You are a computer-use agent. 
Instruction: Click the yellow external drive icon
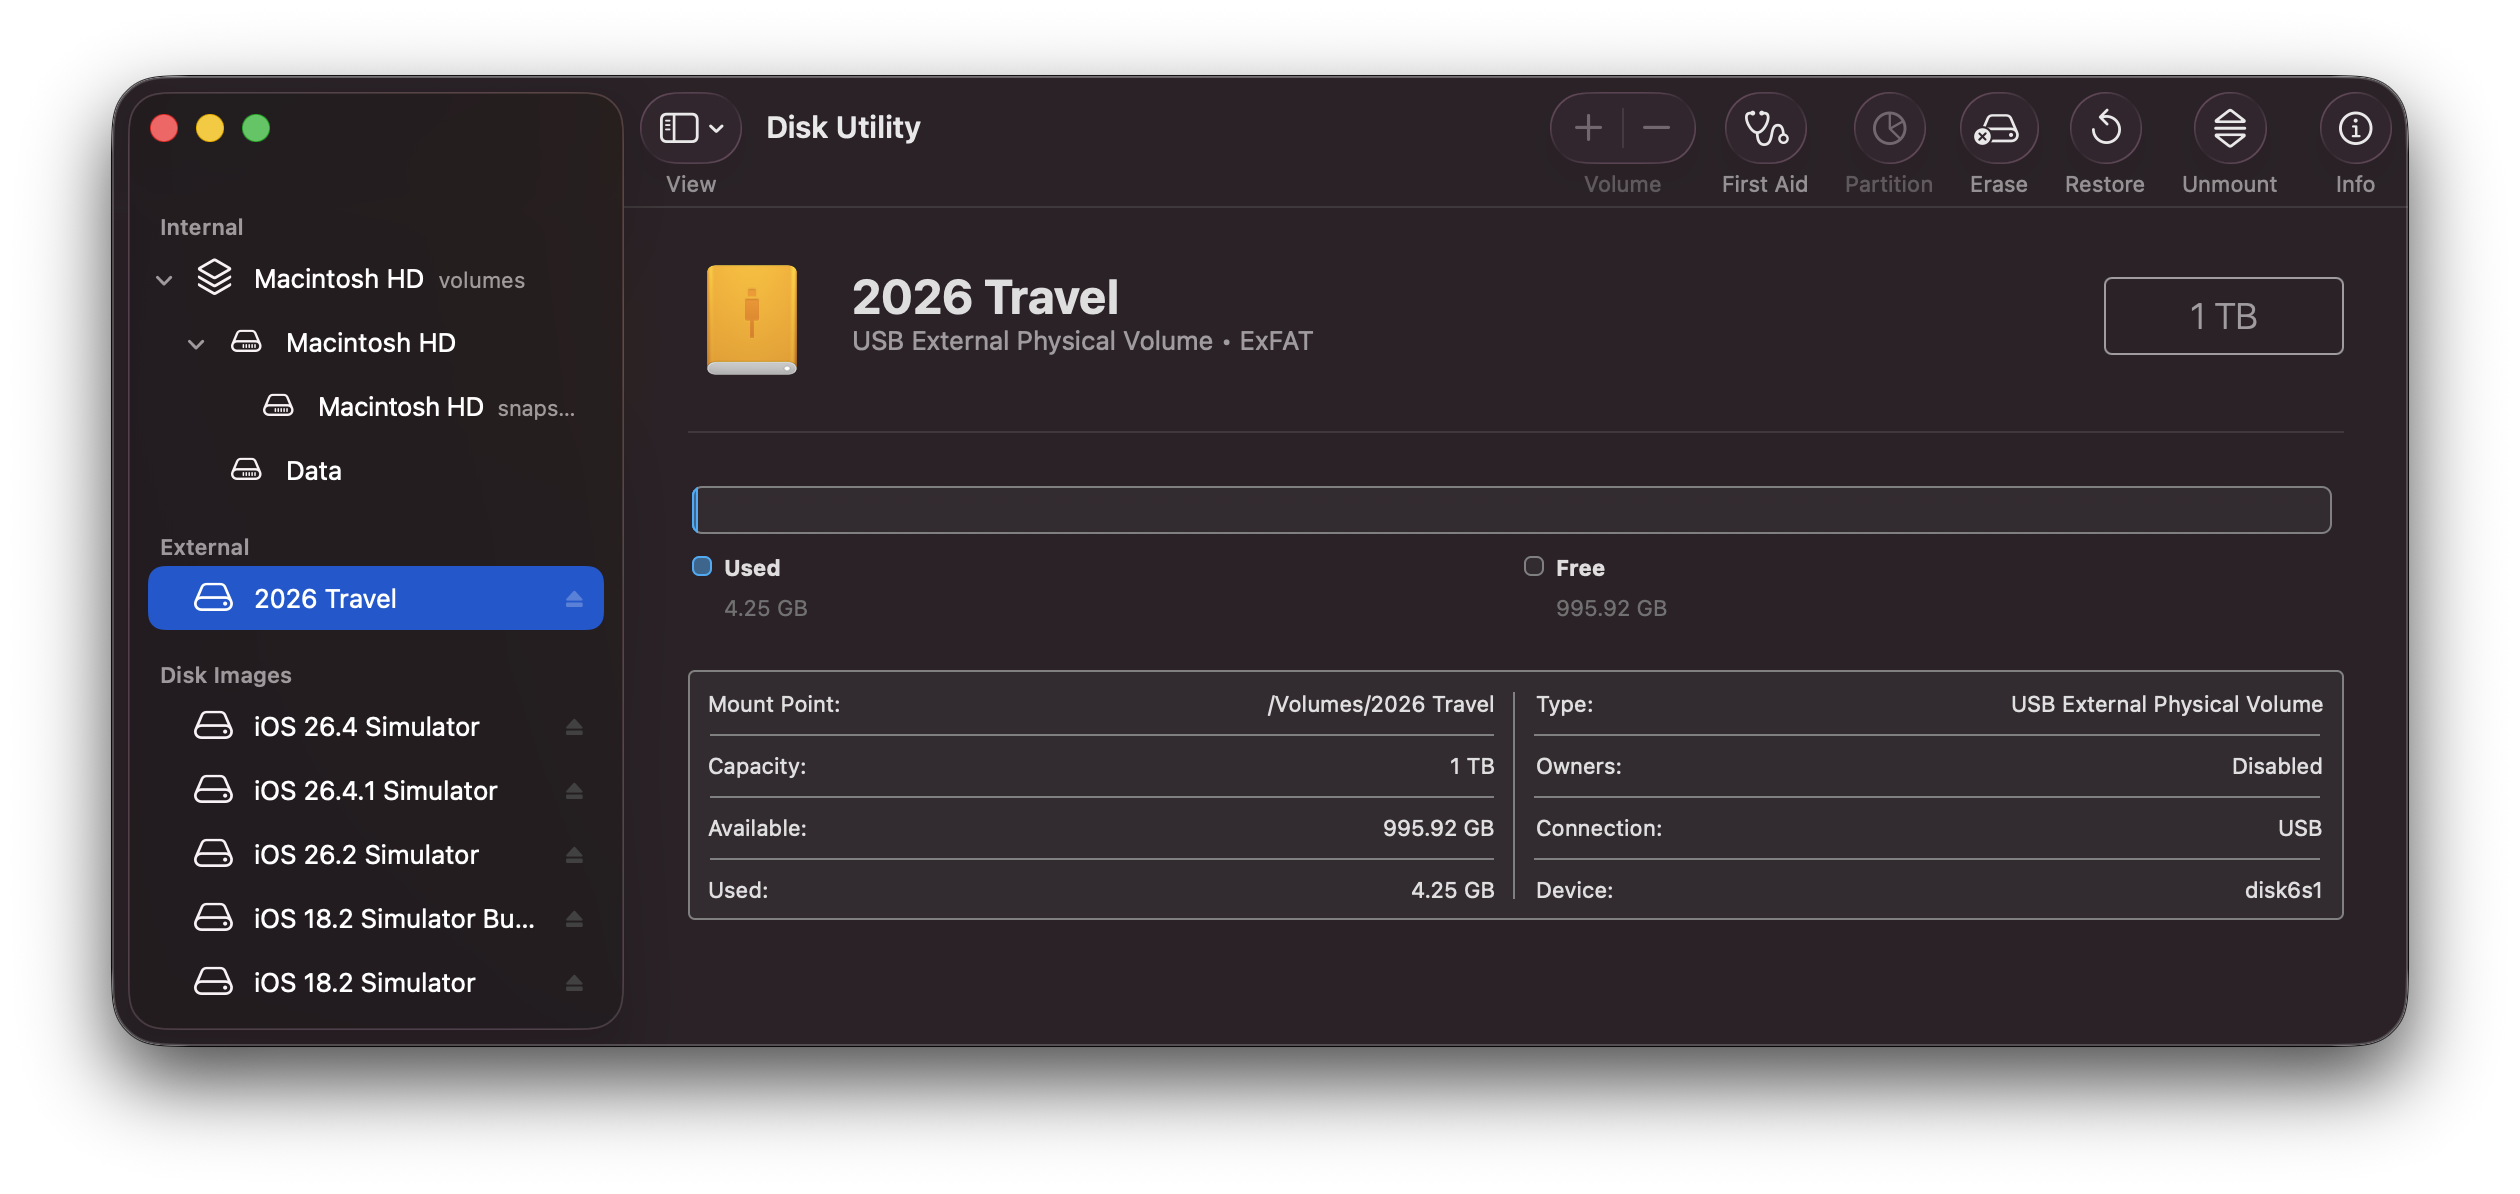coord(752,320)
